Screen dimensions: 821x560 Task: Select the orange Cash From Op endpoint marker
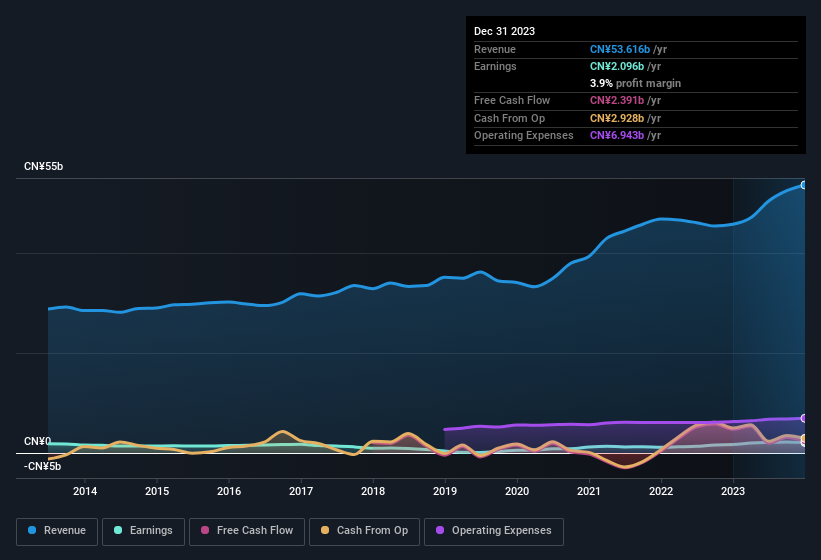tap(803, 439)
